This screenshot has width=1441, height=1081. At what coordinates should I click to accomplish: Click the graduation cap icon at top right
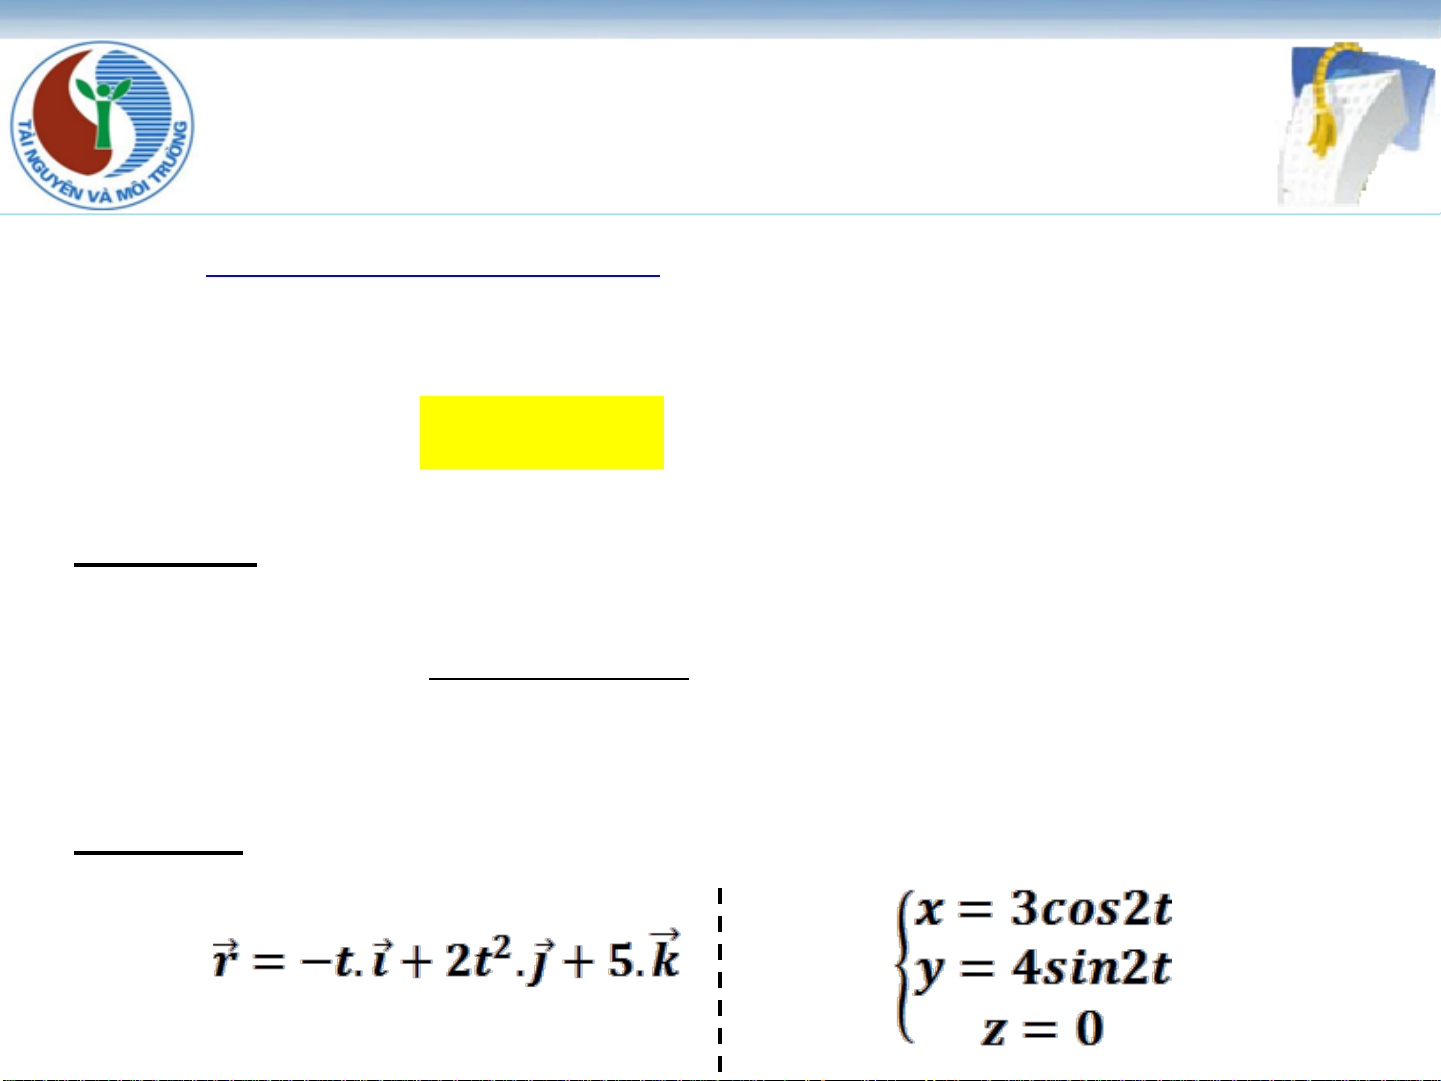click(x=1356, y=124)
